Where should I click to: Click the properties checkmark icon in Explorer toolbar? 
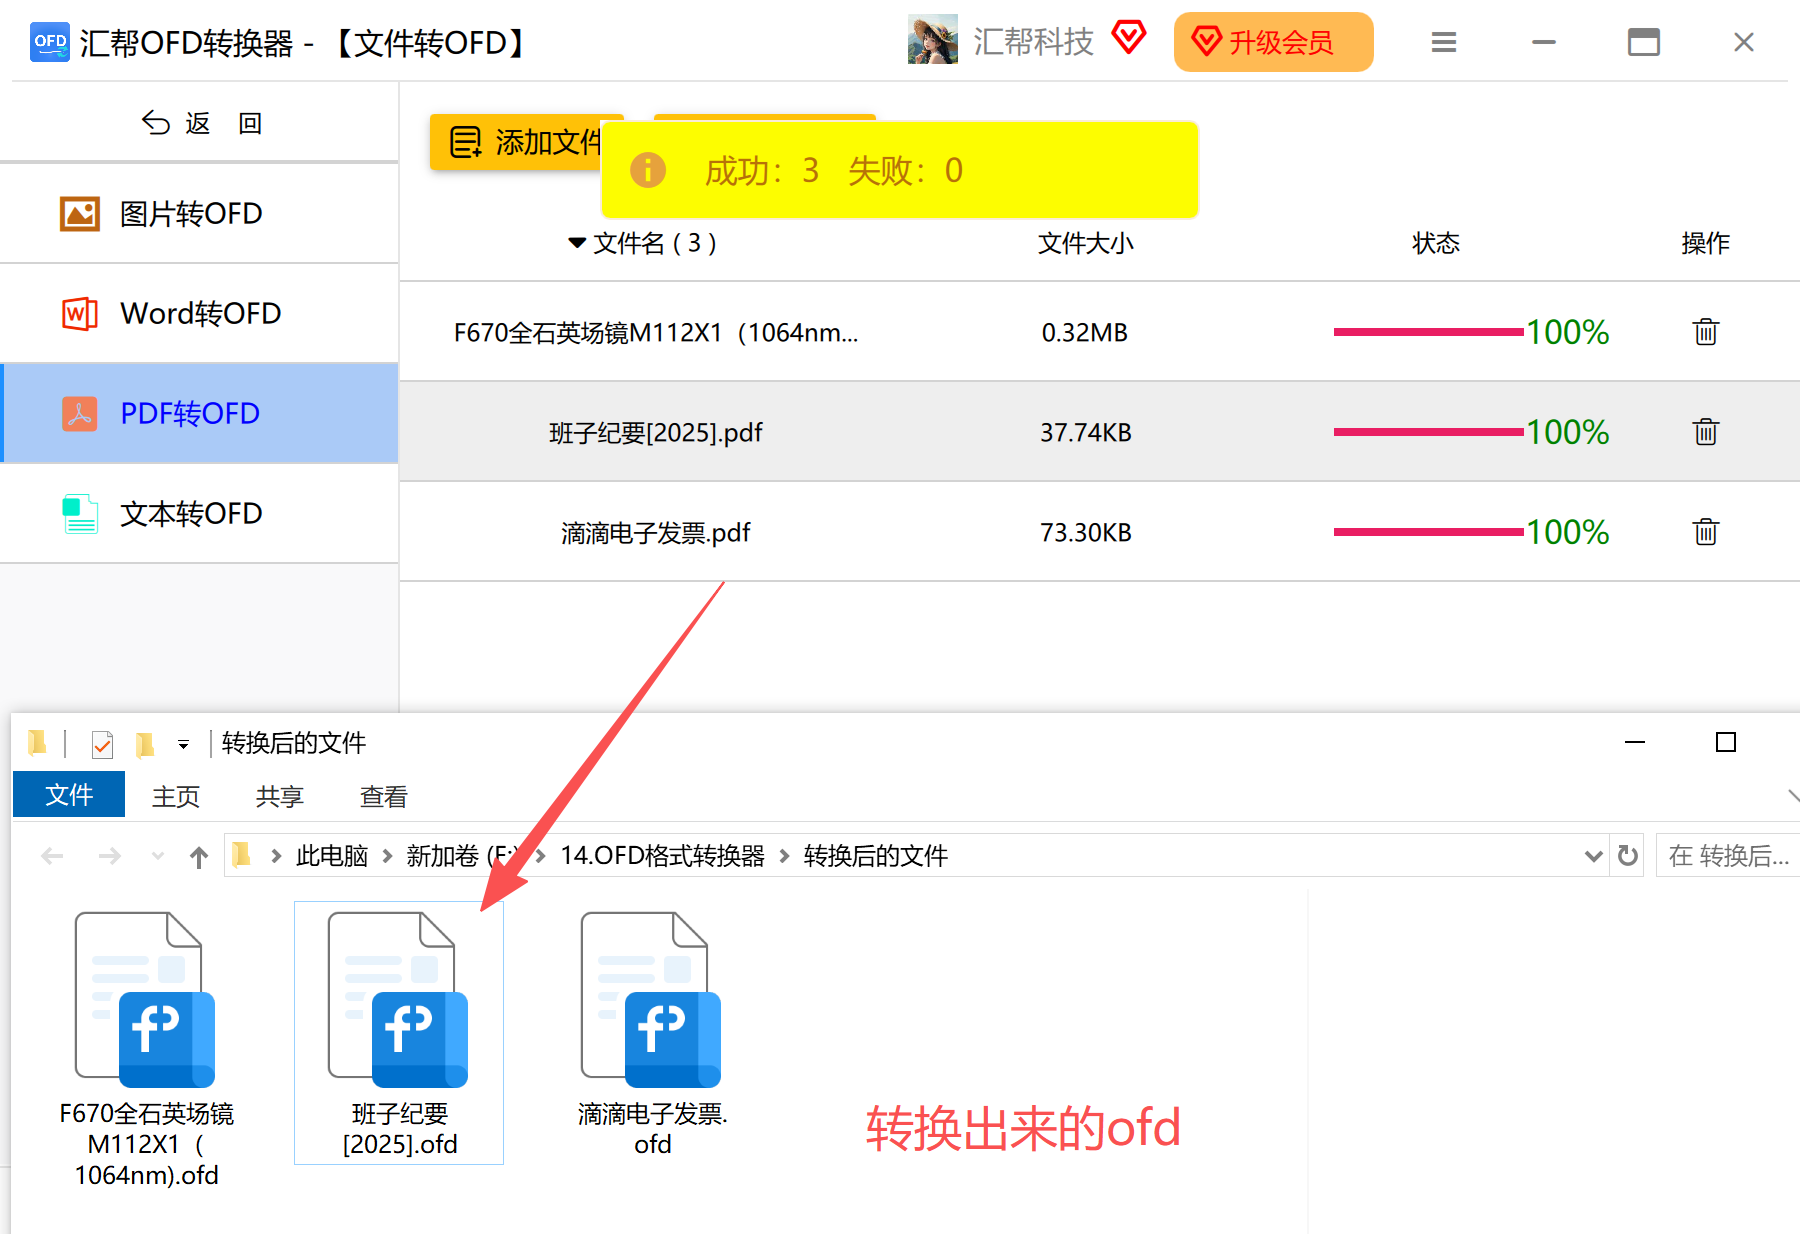click(x=102, y=745)
